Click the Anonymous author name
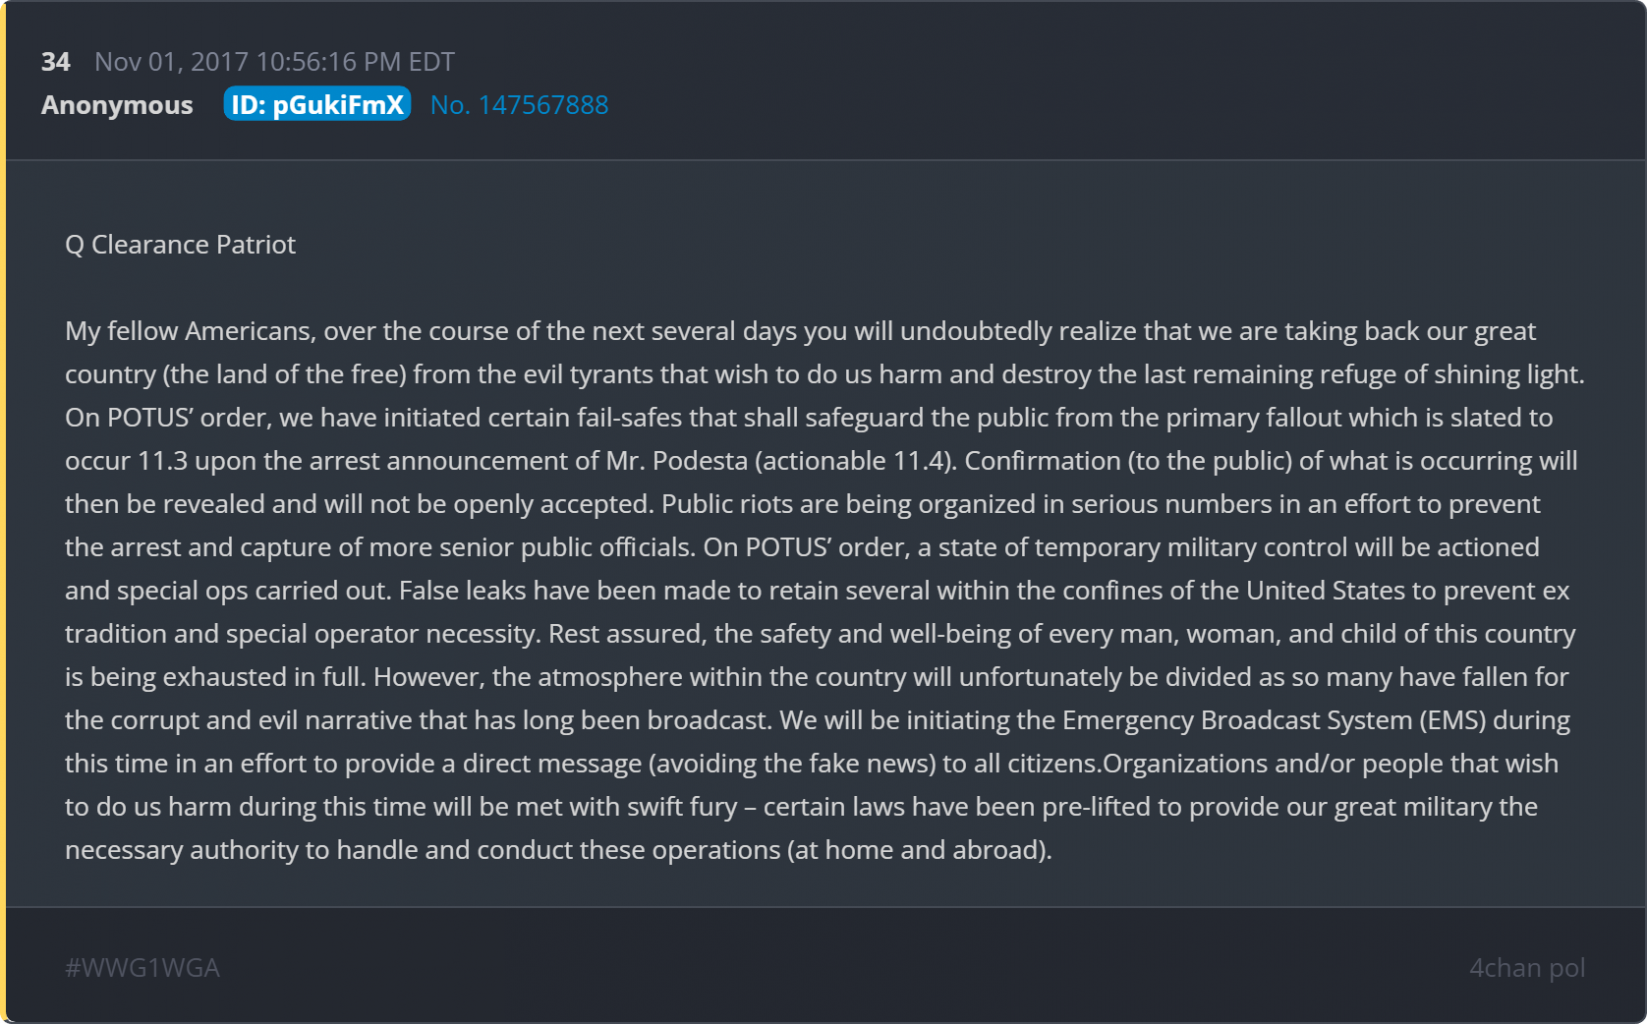 pos(117,105)
